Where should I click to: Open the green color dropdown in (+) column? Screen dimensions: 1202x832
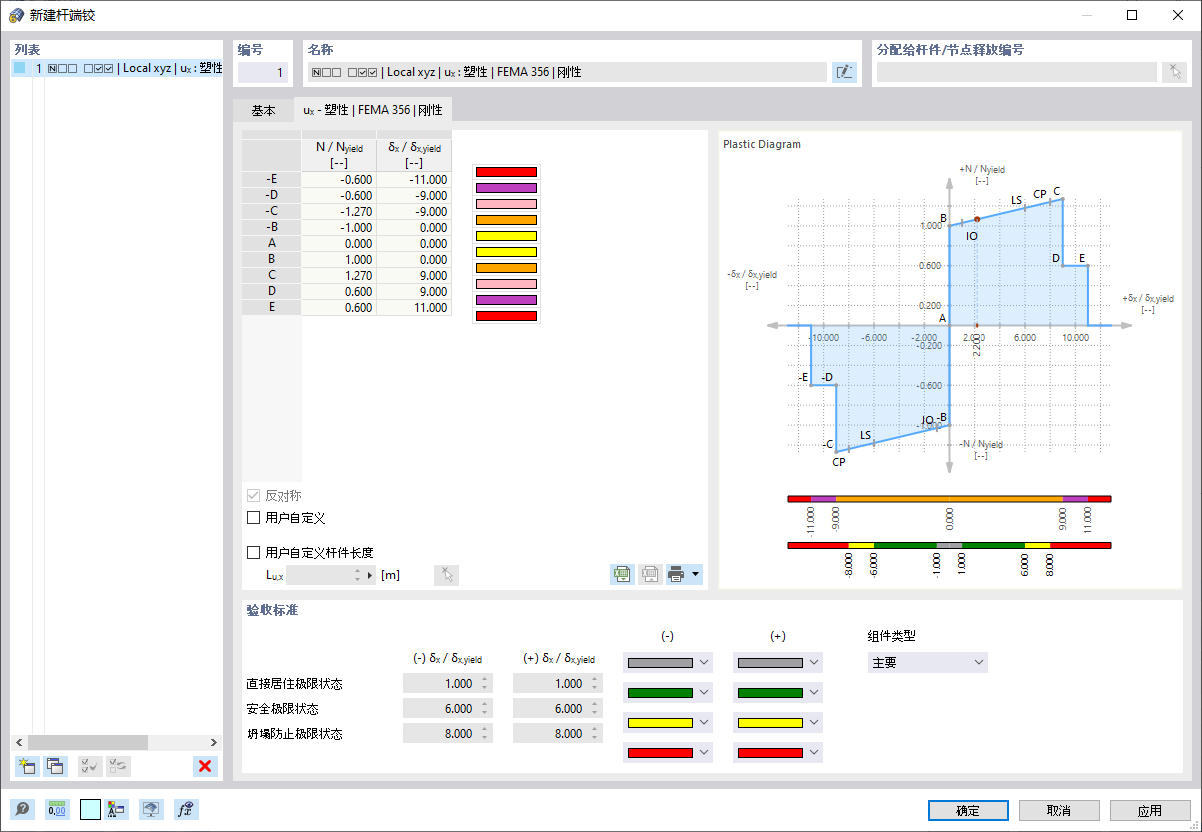coord(778,692)
